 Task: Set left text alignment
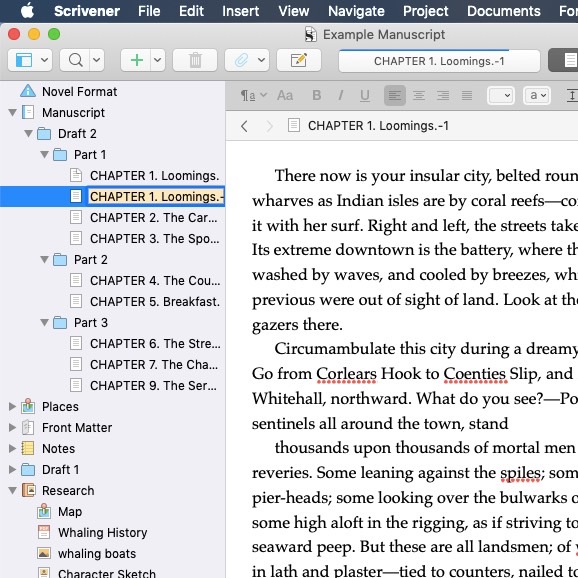(x=395, y=95)
